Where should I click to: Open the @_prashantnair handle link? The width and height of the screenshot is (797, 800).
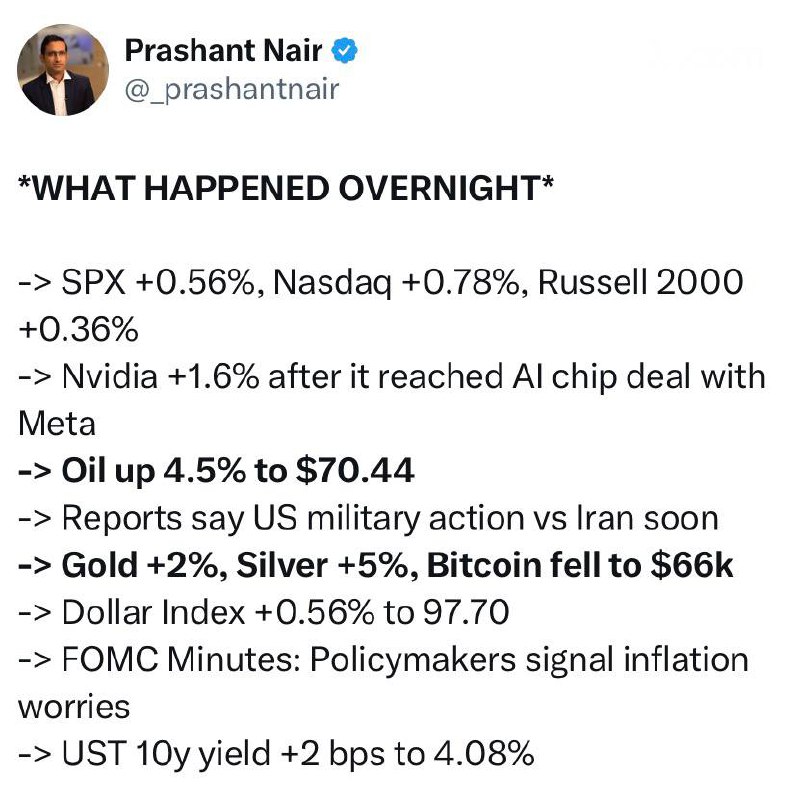pyautogui.click(x=232, y=89)
